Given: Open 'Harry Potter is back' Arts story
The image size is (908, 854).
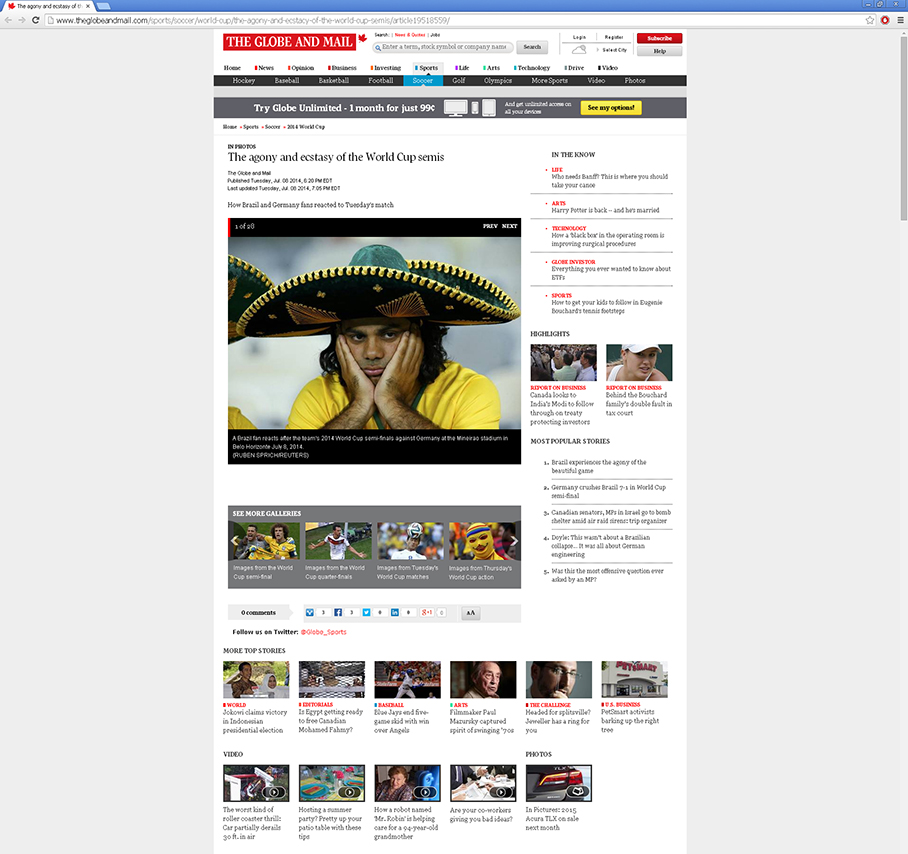Looking at the screenshot, I should pos(605,210).
